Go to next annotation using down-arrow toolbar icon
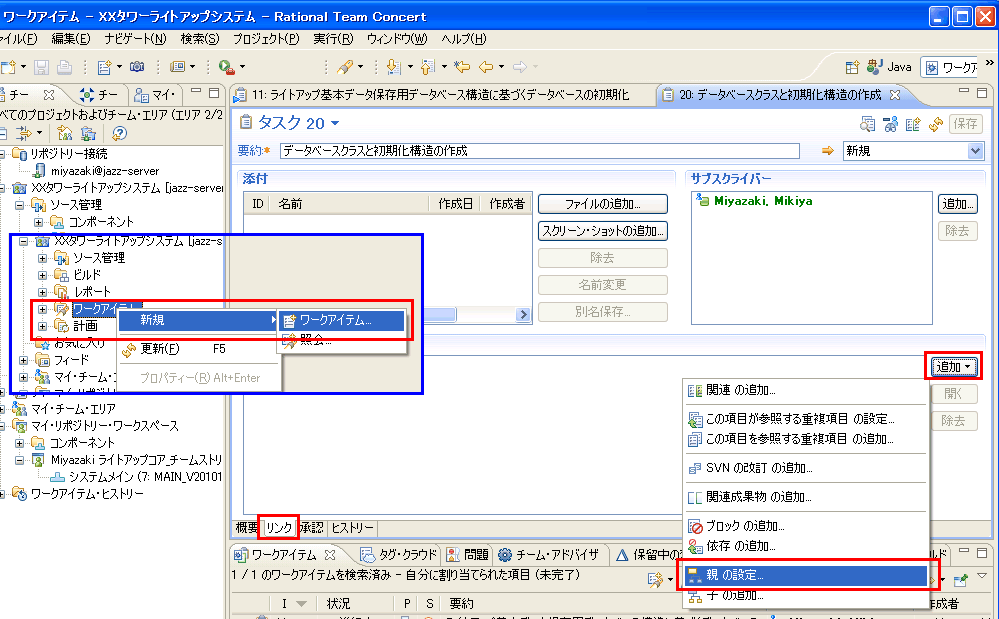 [x=394, y=66]
